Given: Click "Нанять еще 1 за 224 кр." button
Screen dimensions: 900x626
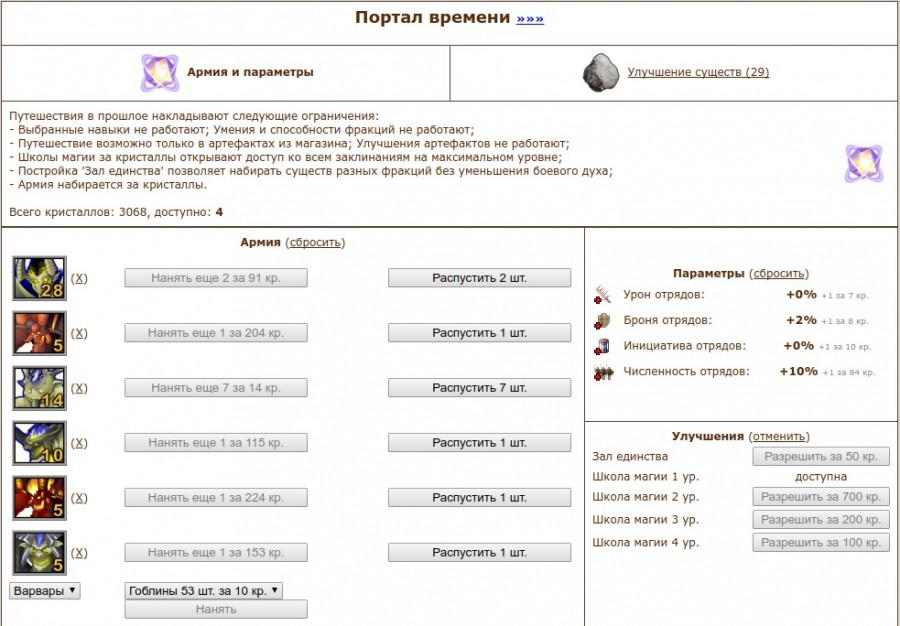Looking at the screenshot, I should click(x=216, y=497).
